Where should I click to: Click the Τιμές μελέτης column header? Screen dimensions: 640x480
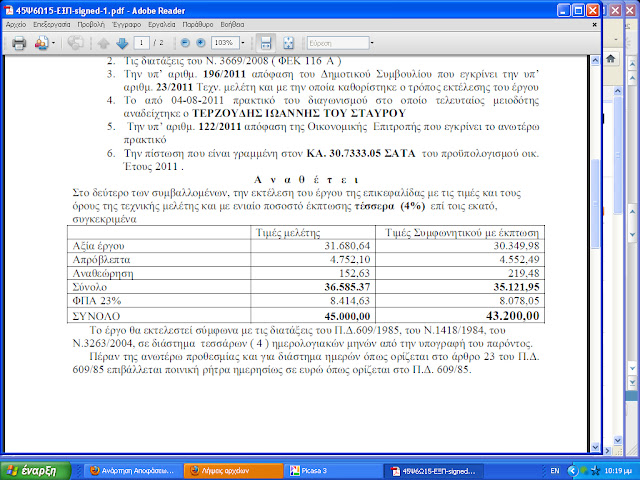click(288, 233)
